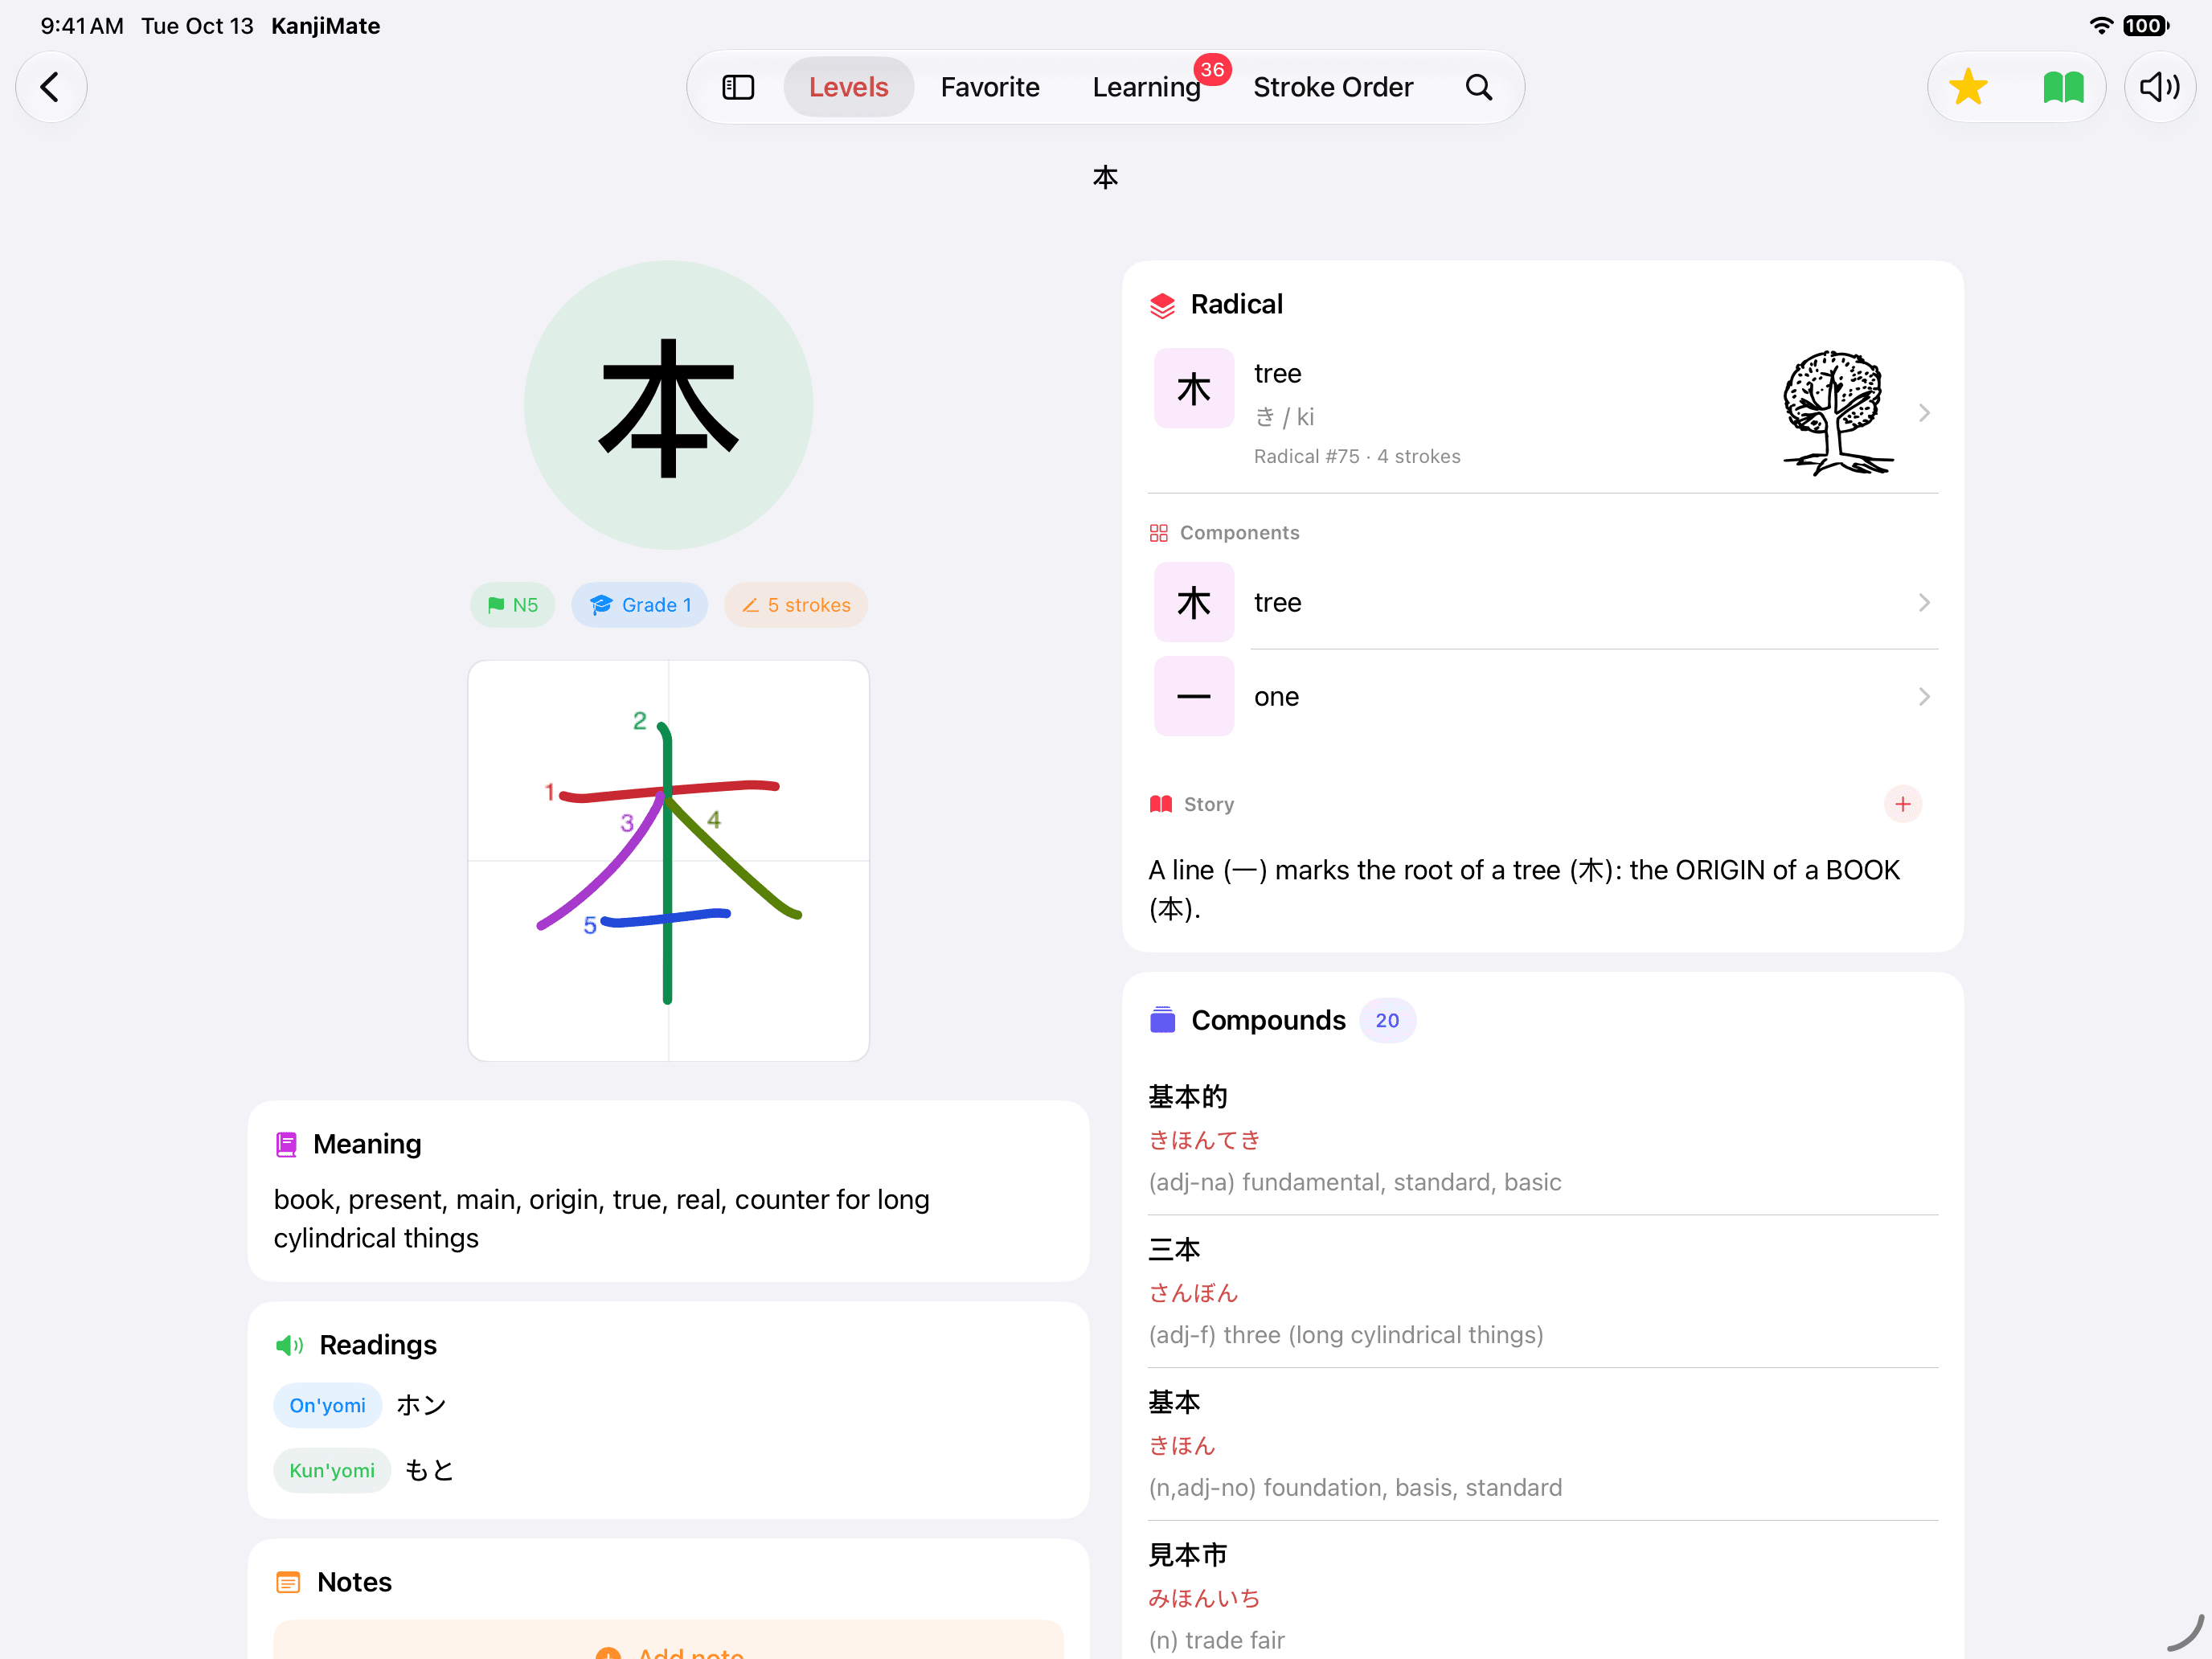
Task: Tap the 本 page title
Action: (1105, 177)
